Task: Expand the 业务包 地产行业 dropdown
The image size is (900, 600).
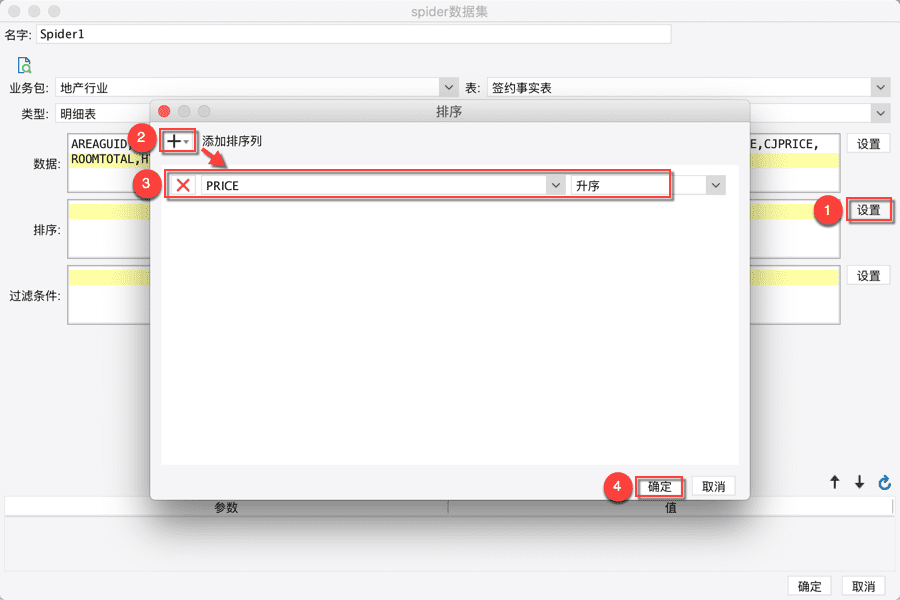Action: pyautogui.click(x=449, y=88)
